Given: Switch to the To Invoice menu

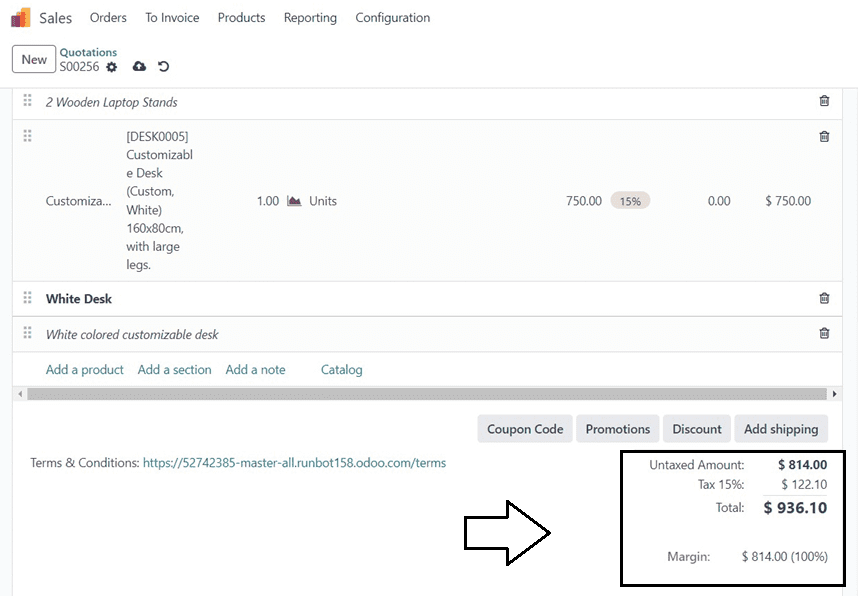Looking at the screenshot, I should pos(171,17).
